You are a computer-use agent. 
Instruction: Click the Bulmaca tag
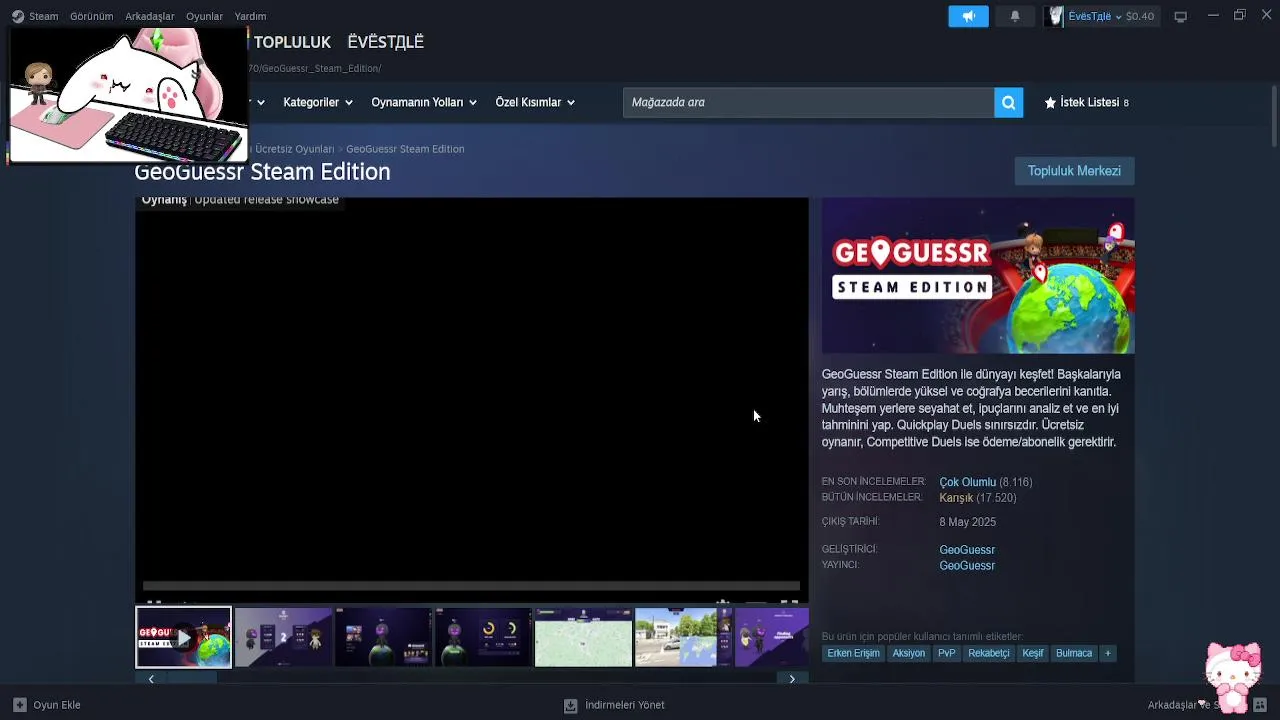(x=1074, y=653)
